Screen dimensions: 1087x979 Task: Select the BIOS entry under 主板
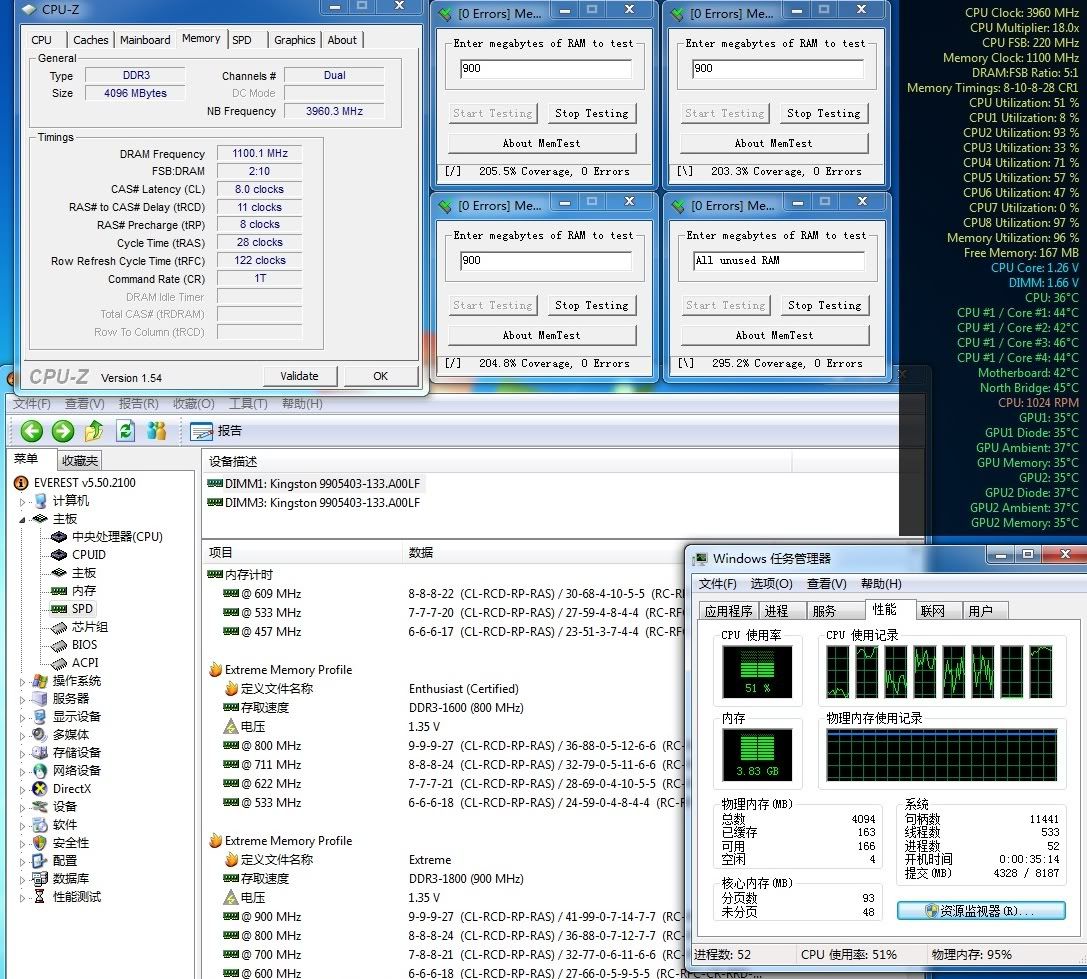click(x=84, y=645)
